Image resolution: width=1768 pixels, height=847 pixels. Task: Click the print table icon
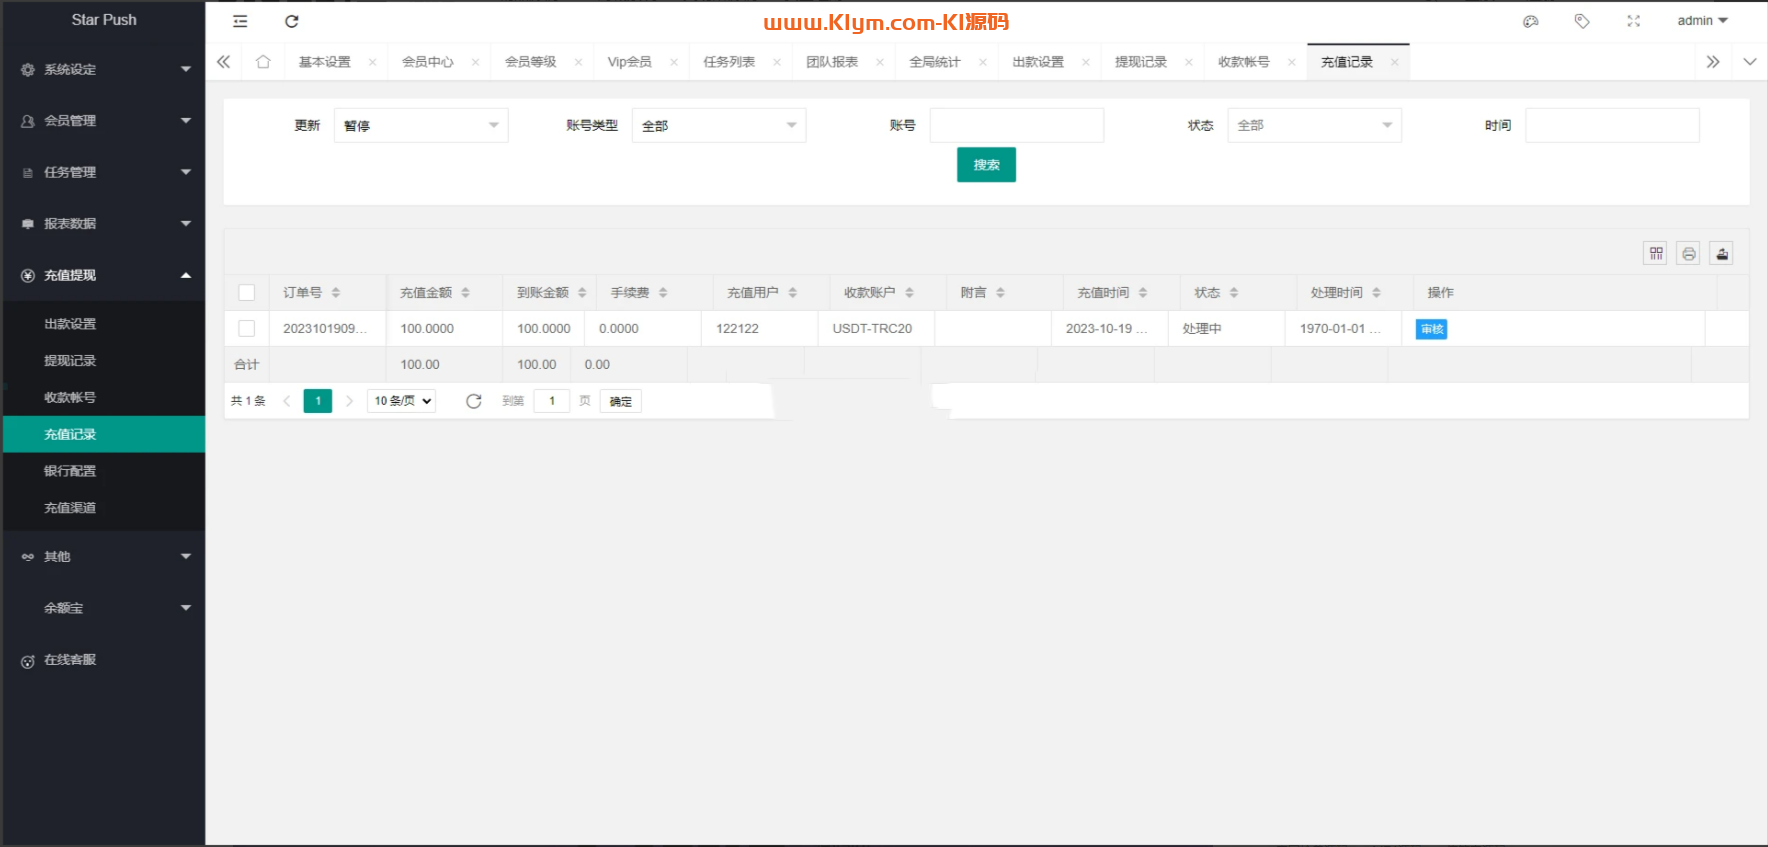tap(1688, 254)
